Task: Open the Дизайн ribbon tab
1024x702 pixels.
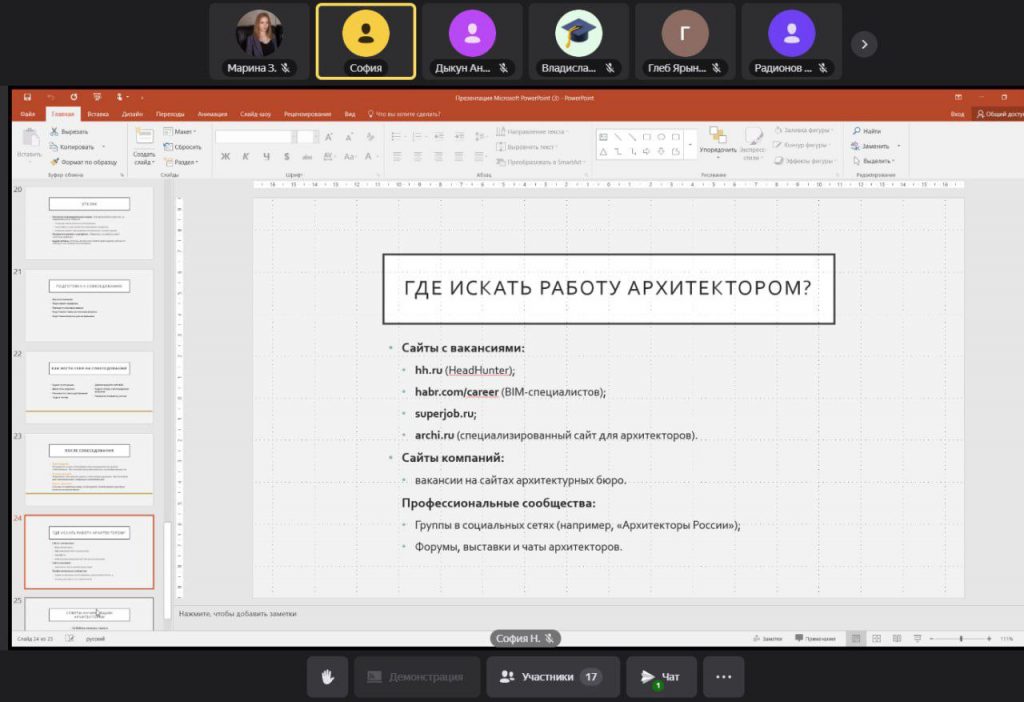Action: [x=132, y=114]
